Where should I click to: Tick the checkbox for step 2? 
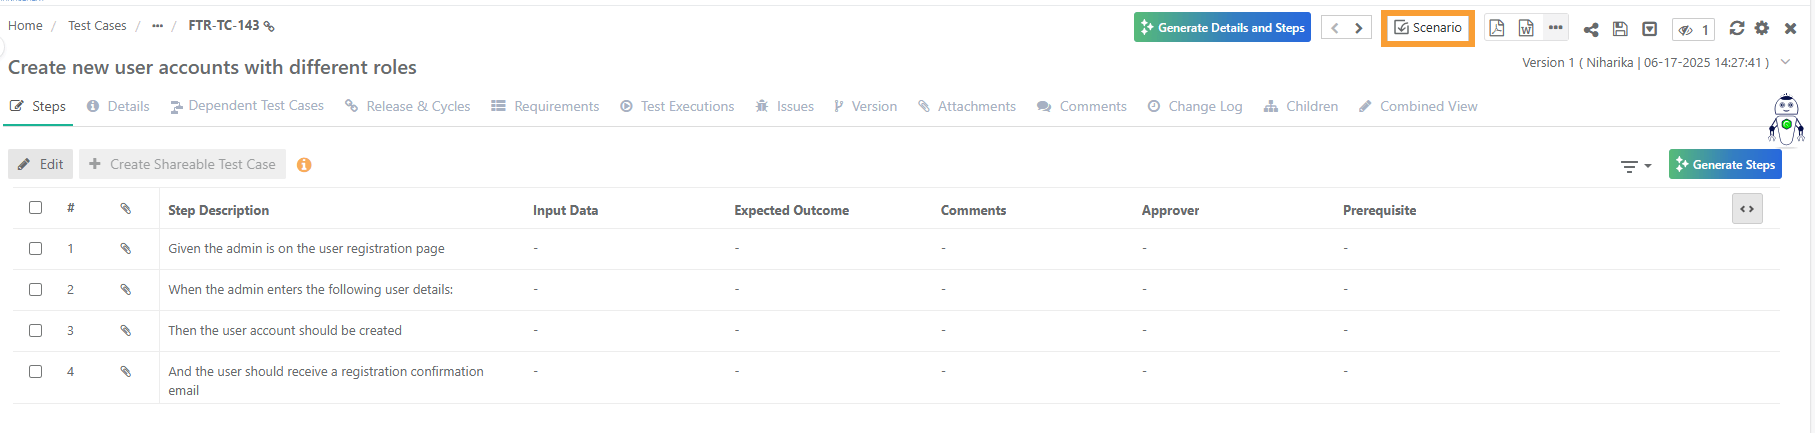pos(36,290)
